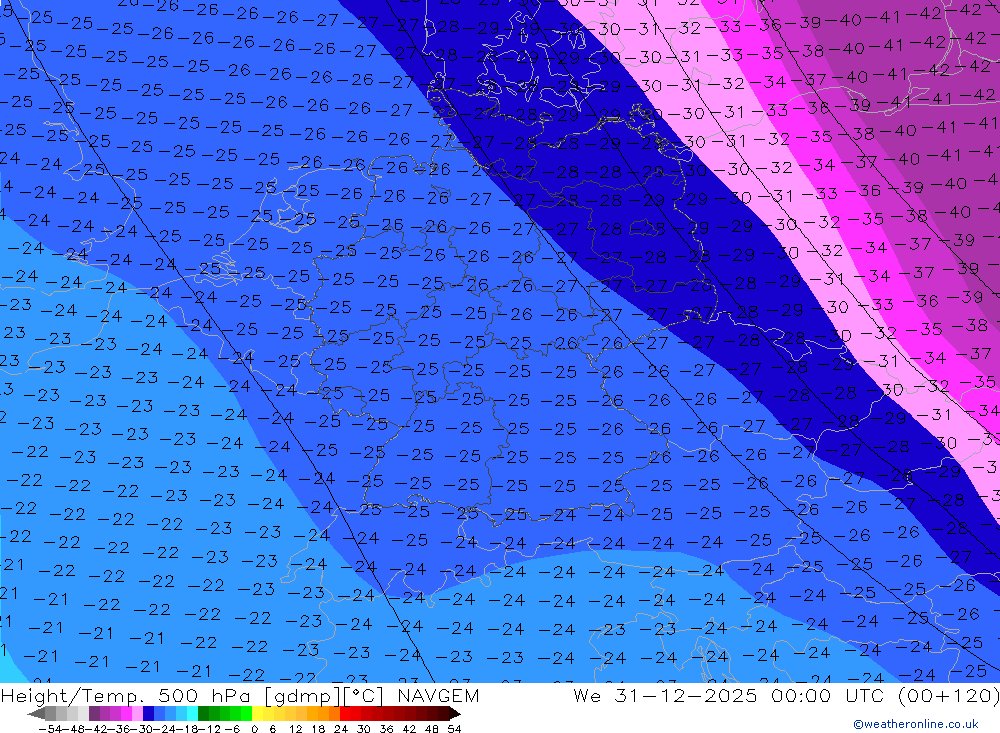Click the 00:00 UTC time label

pyautogui.click(x=827, y=695)
